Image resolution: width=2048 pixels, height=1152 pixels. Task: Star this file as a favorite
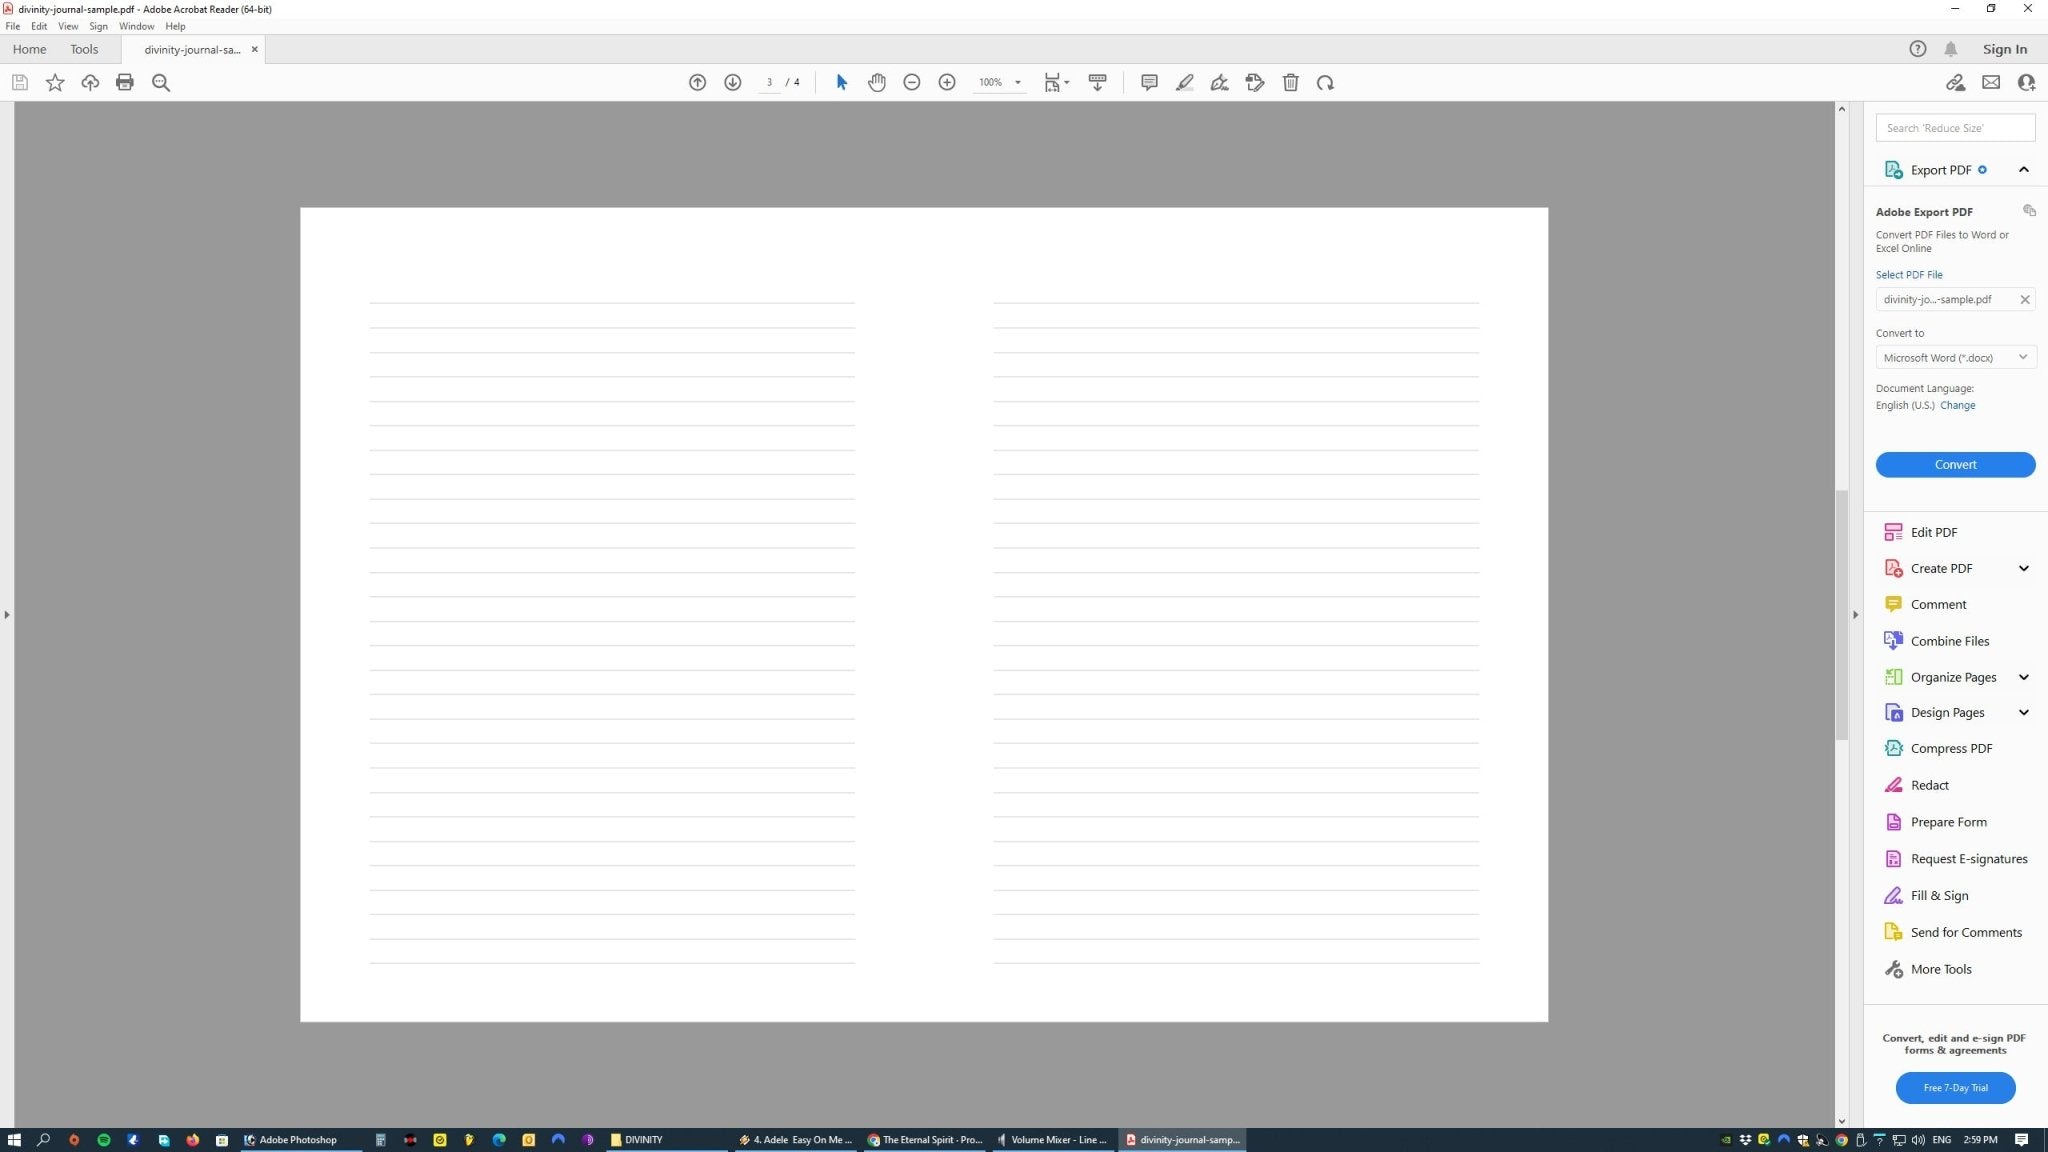[55, 83]
